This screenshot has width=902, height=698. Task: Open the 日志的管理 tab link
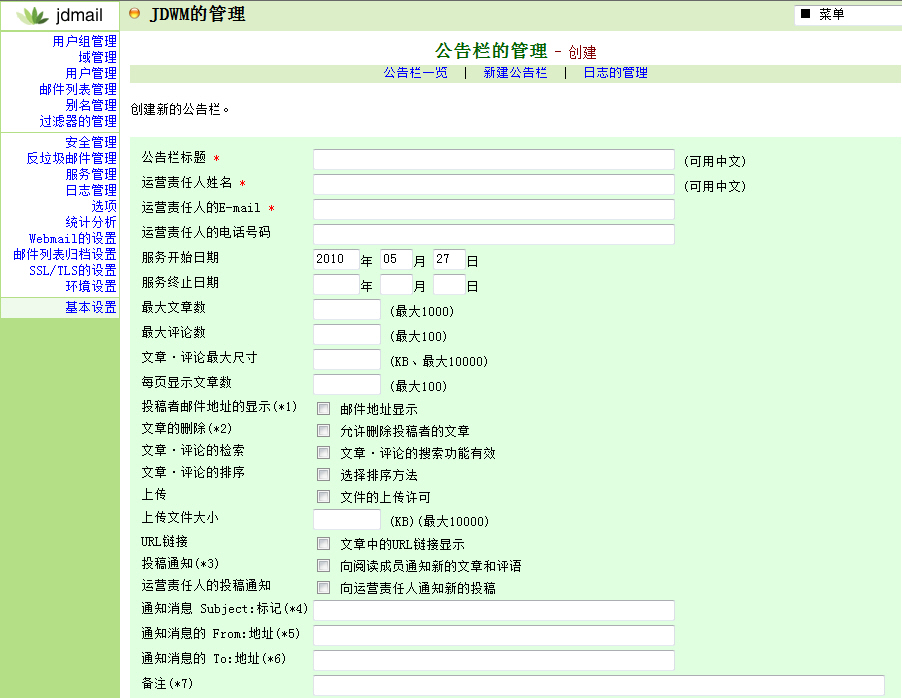(616, 73)
